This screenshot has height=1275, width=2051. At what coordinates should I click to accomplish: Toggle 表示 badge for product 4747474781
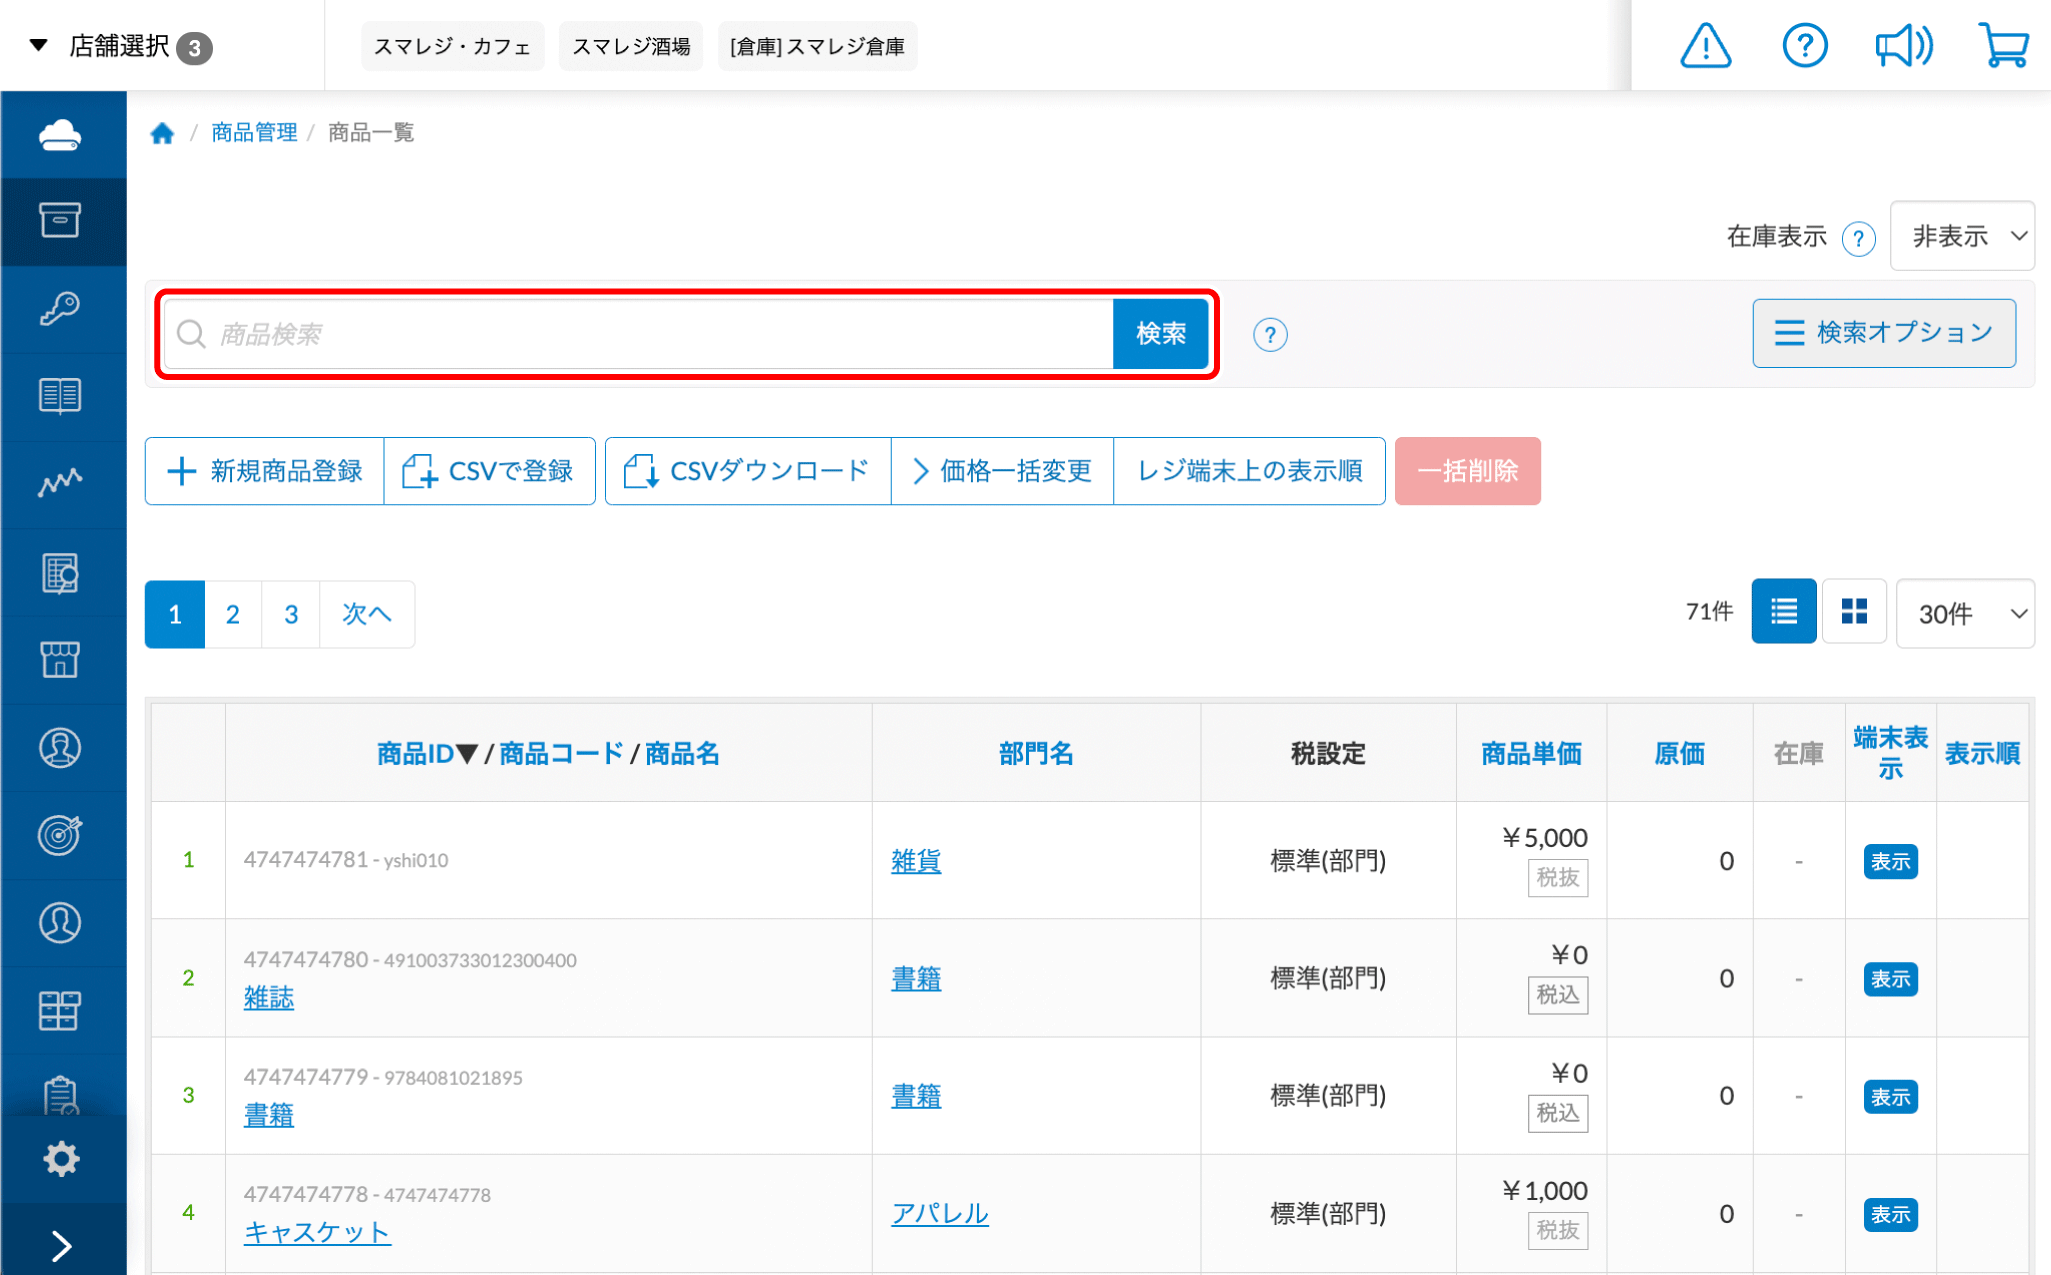click(1889, 861)
